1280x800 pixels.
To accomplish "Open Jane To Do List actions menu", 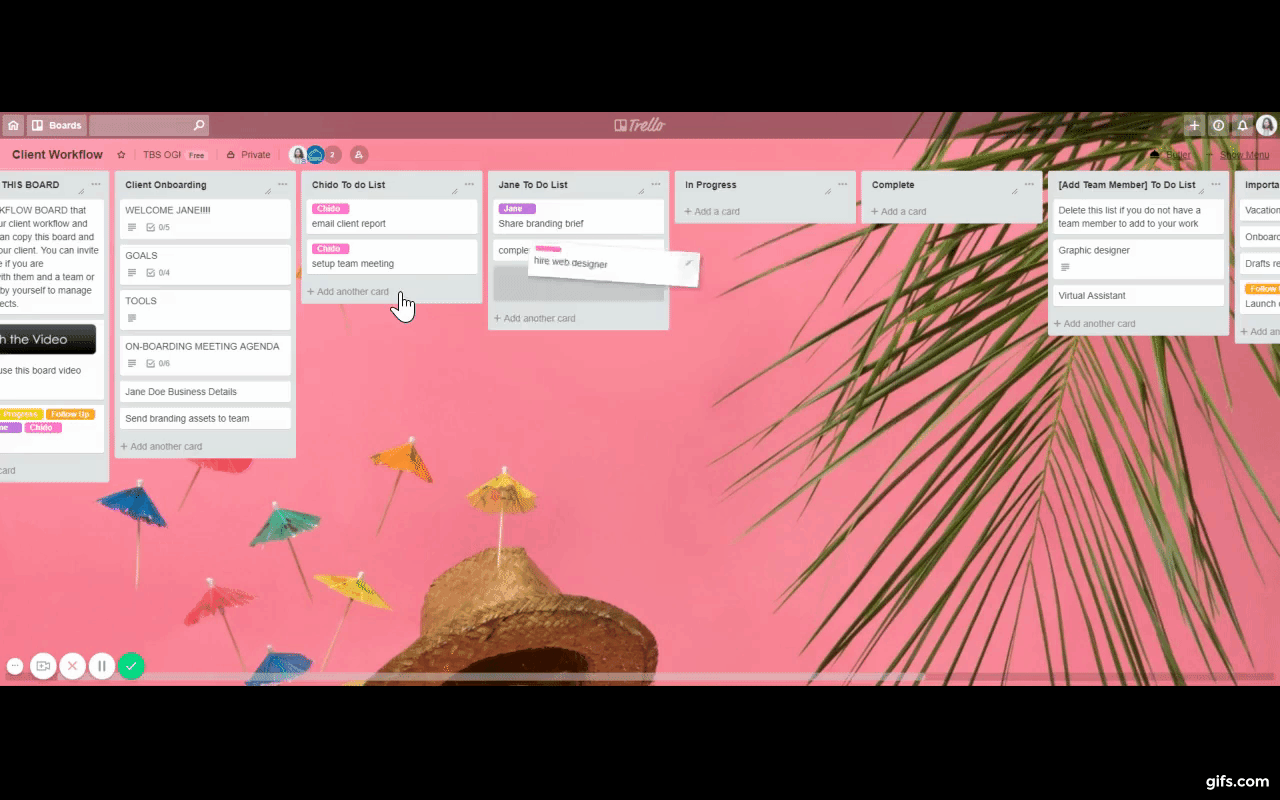I will tap(656, 184).
